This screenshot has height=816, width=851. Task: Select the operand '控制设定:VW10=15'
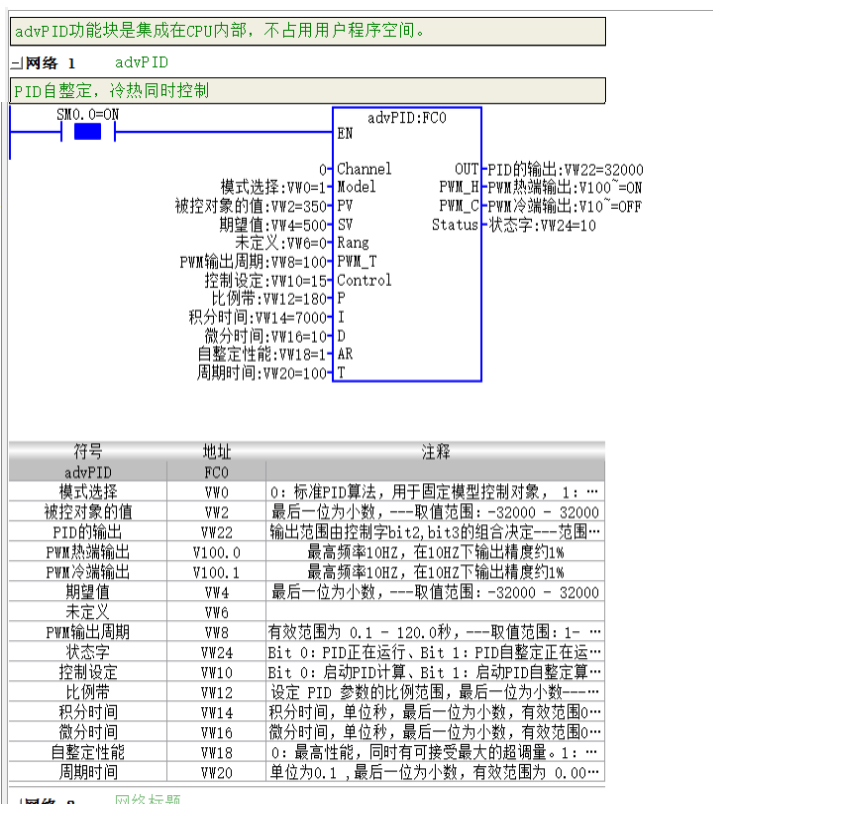tap(266, 280)
